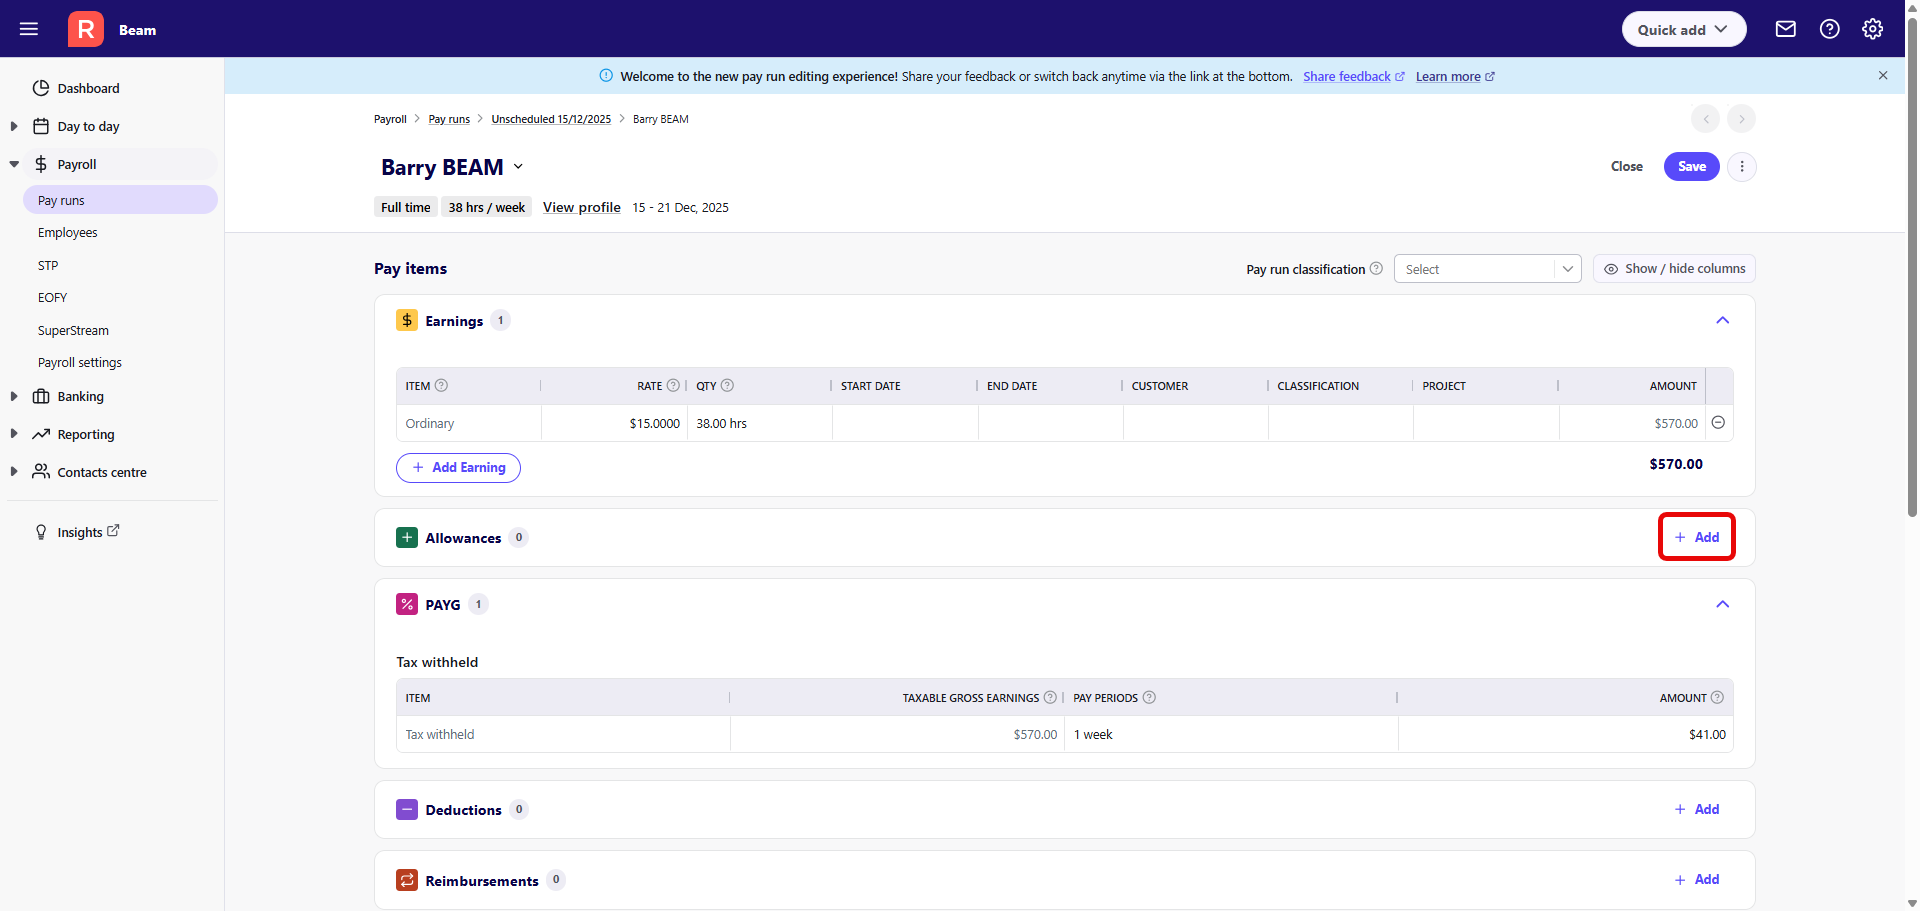Open the Pay run classification dropdown
Viewport: 1920px width, 911px height.
(x=1486, y=269)
